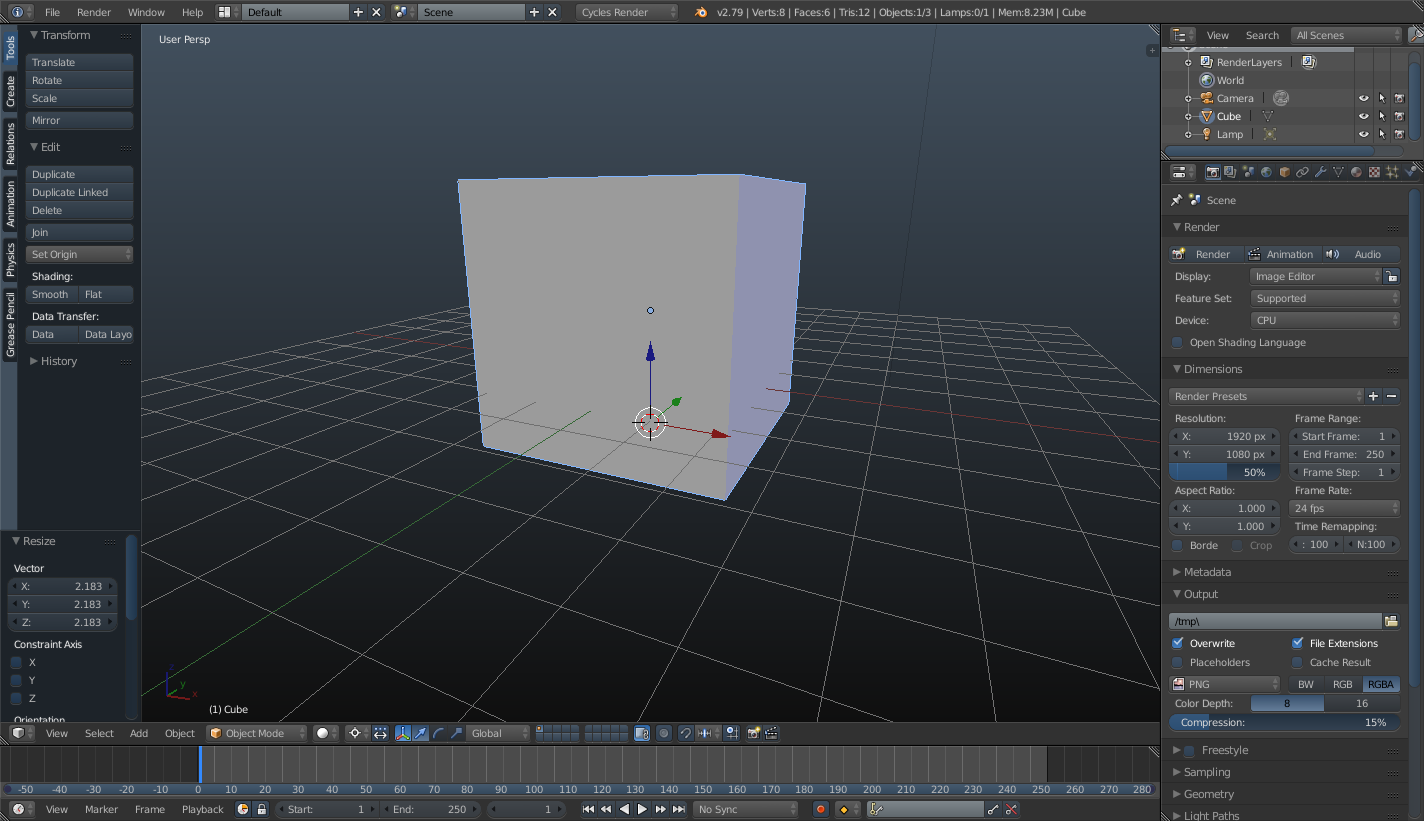Uncheck the Overwrite checkbox
The width and height of the screenshot is (1424, 821).
pos(1177,643)
